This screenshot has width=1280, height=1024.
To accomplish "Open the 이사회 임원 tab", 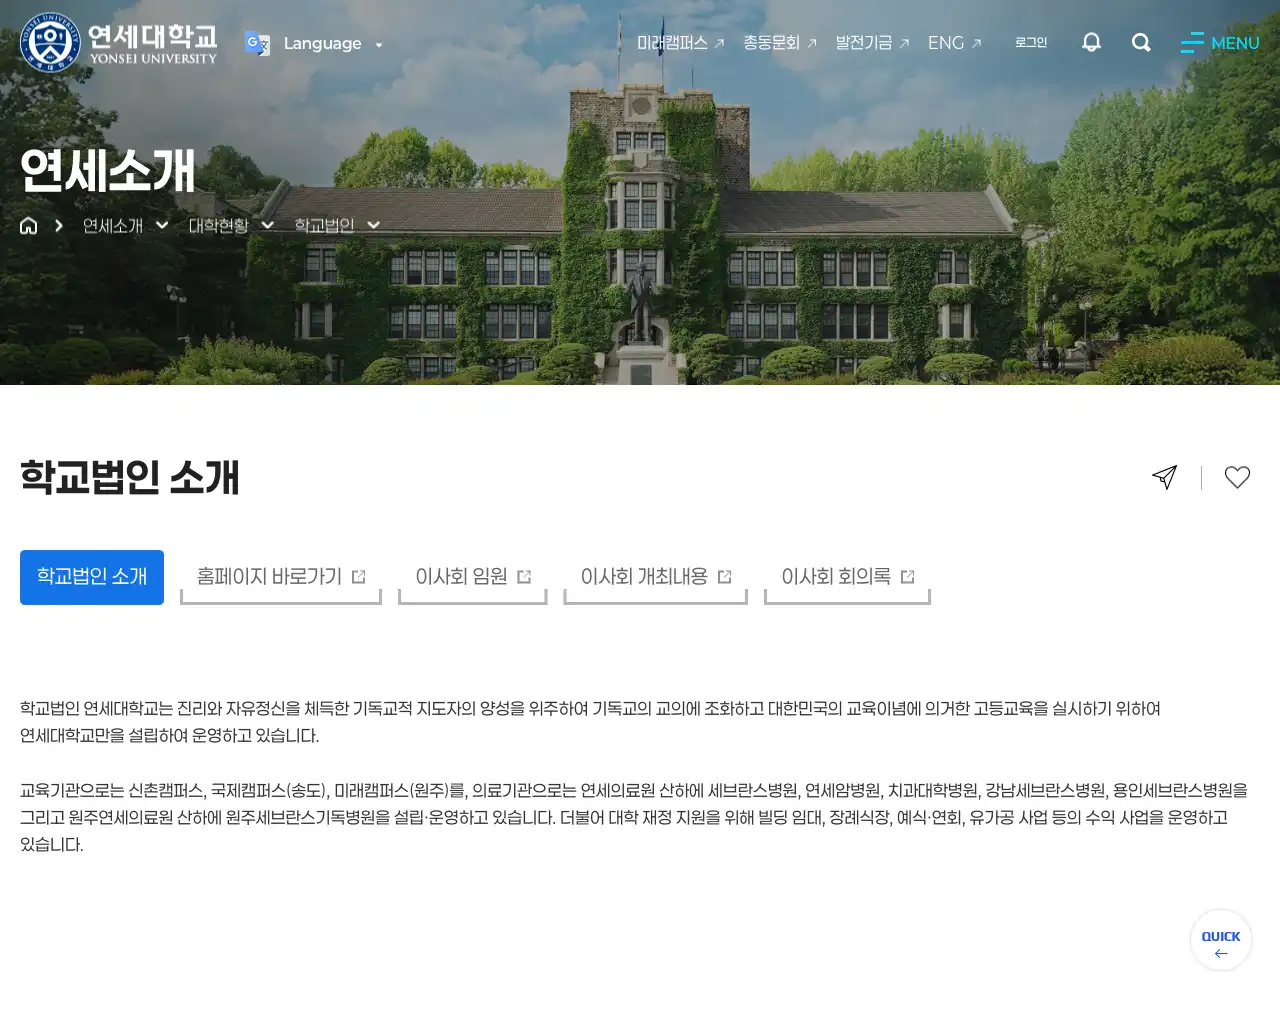I will (x=473, y=577).
